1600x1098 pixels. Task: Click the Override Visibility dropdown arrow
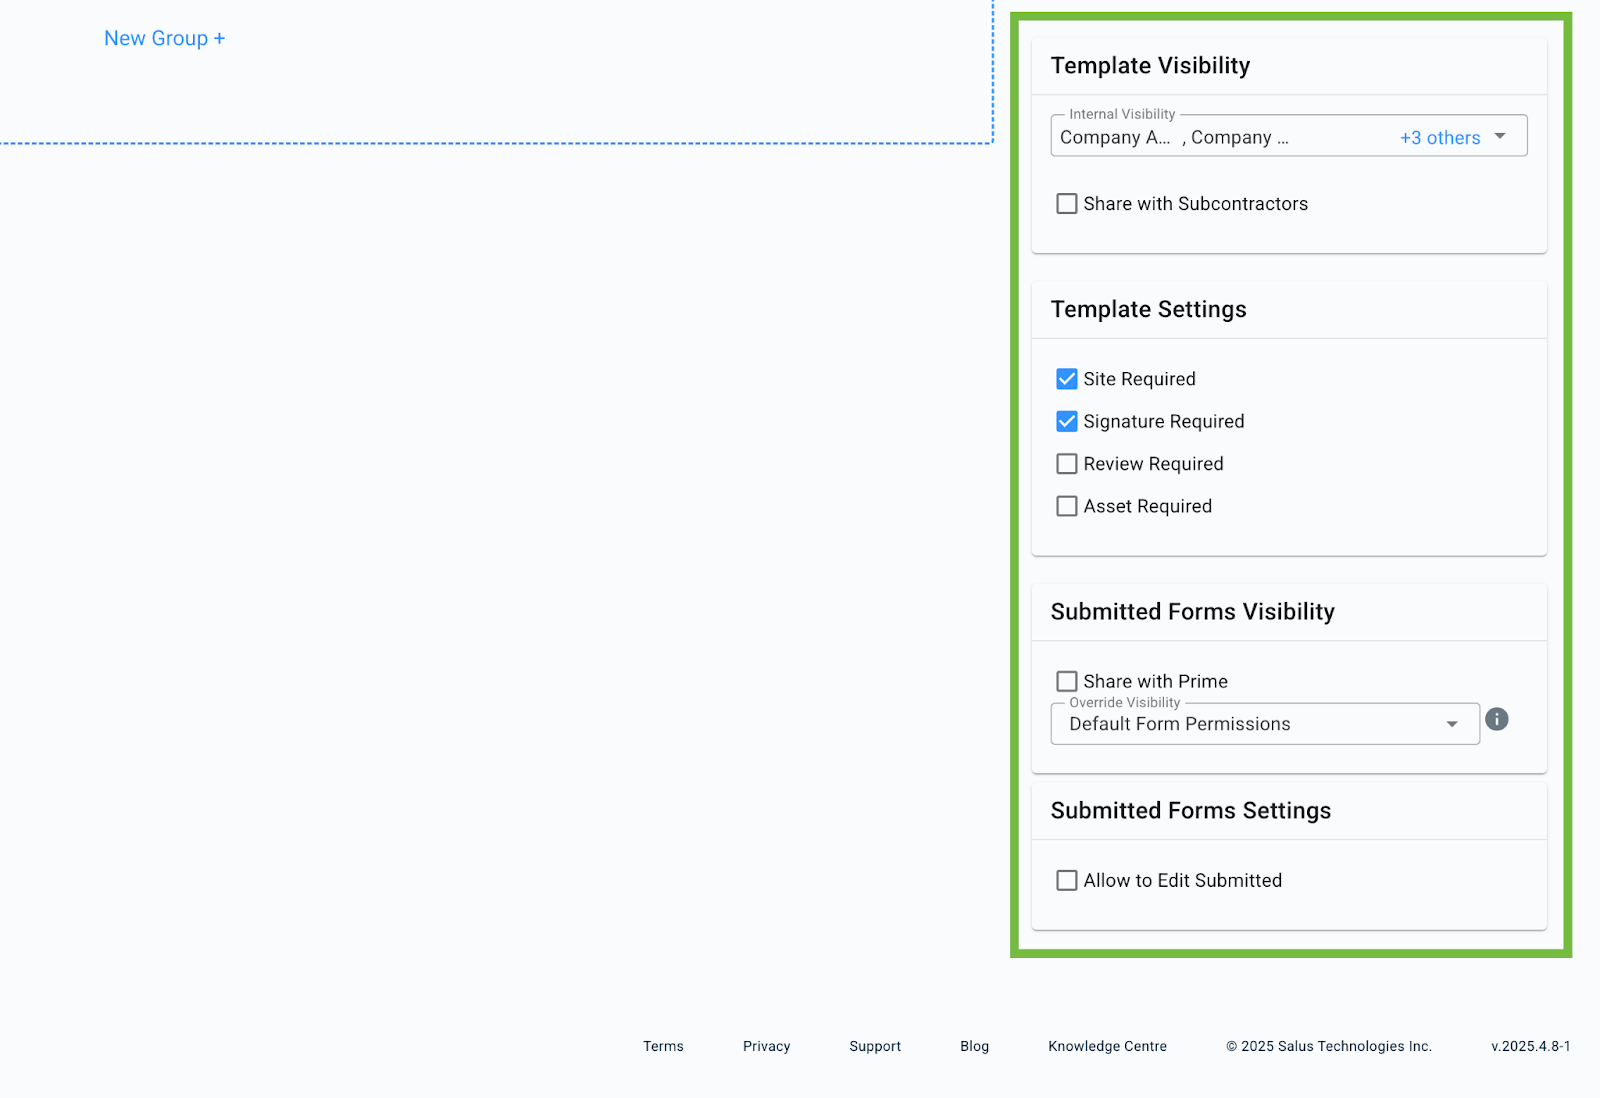pyautogui.click(x=1452, y=724)
